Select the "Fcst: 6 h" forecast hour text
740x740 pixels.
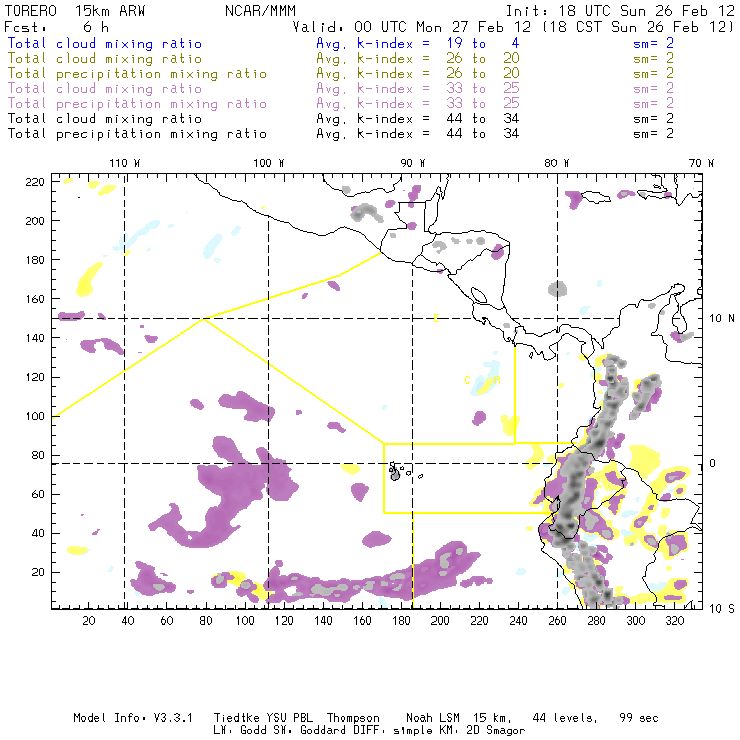(56, 27)
